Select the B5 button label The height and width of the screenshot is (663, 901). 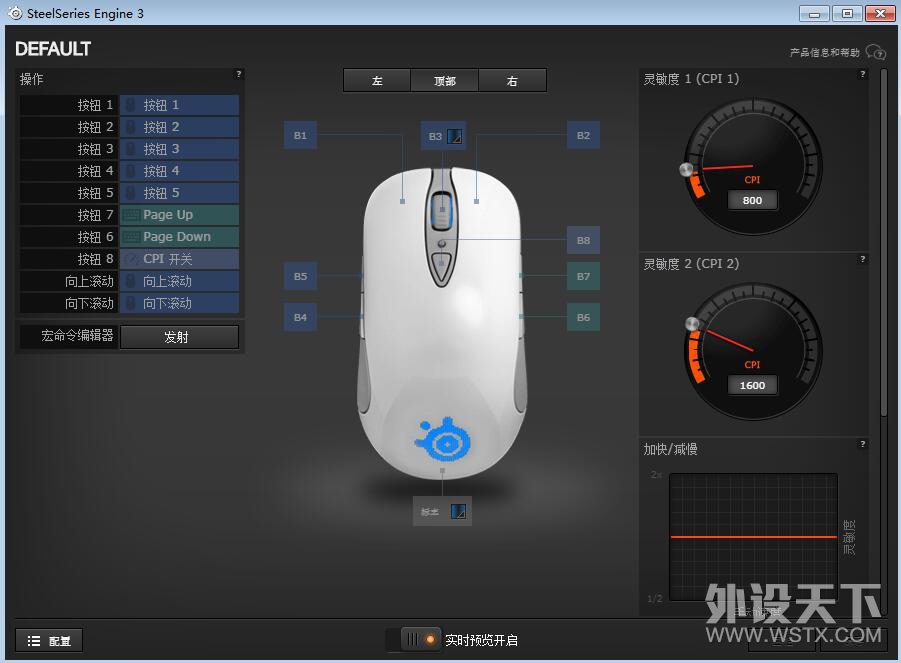coord(300,276)
